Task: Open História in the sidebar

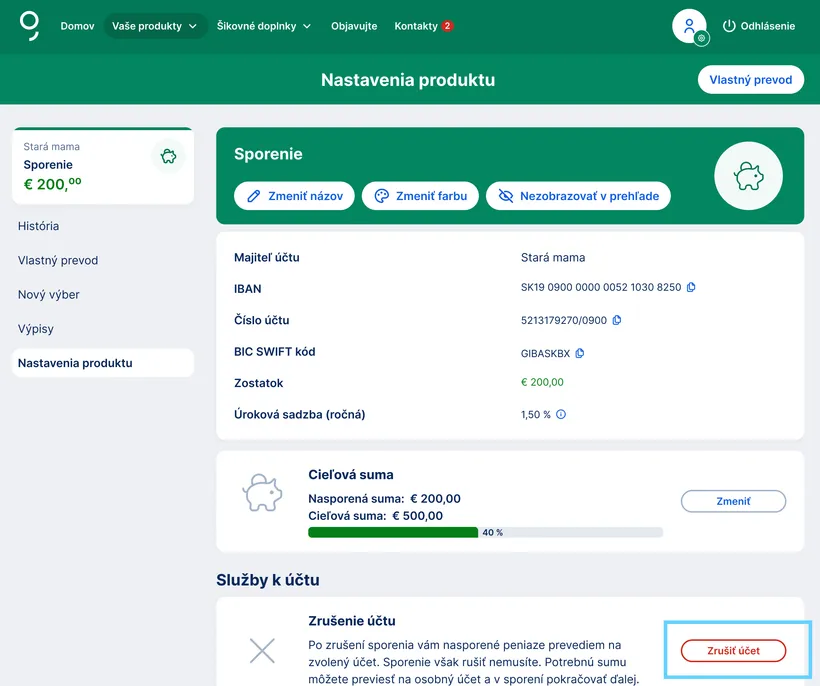Action: [x=38, y=226]
